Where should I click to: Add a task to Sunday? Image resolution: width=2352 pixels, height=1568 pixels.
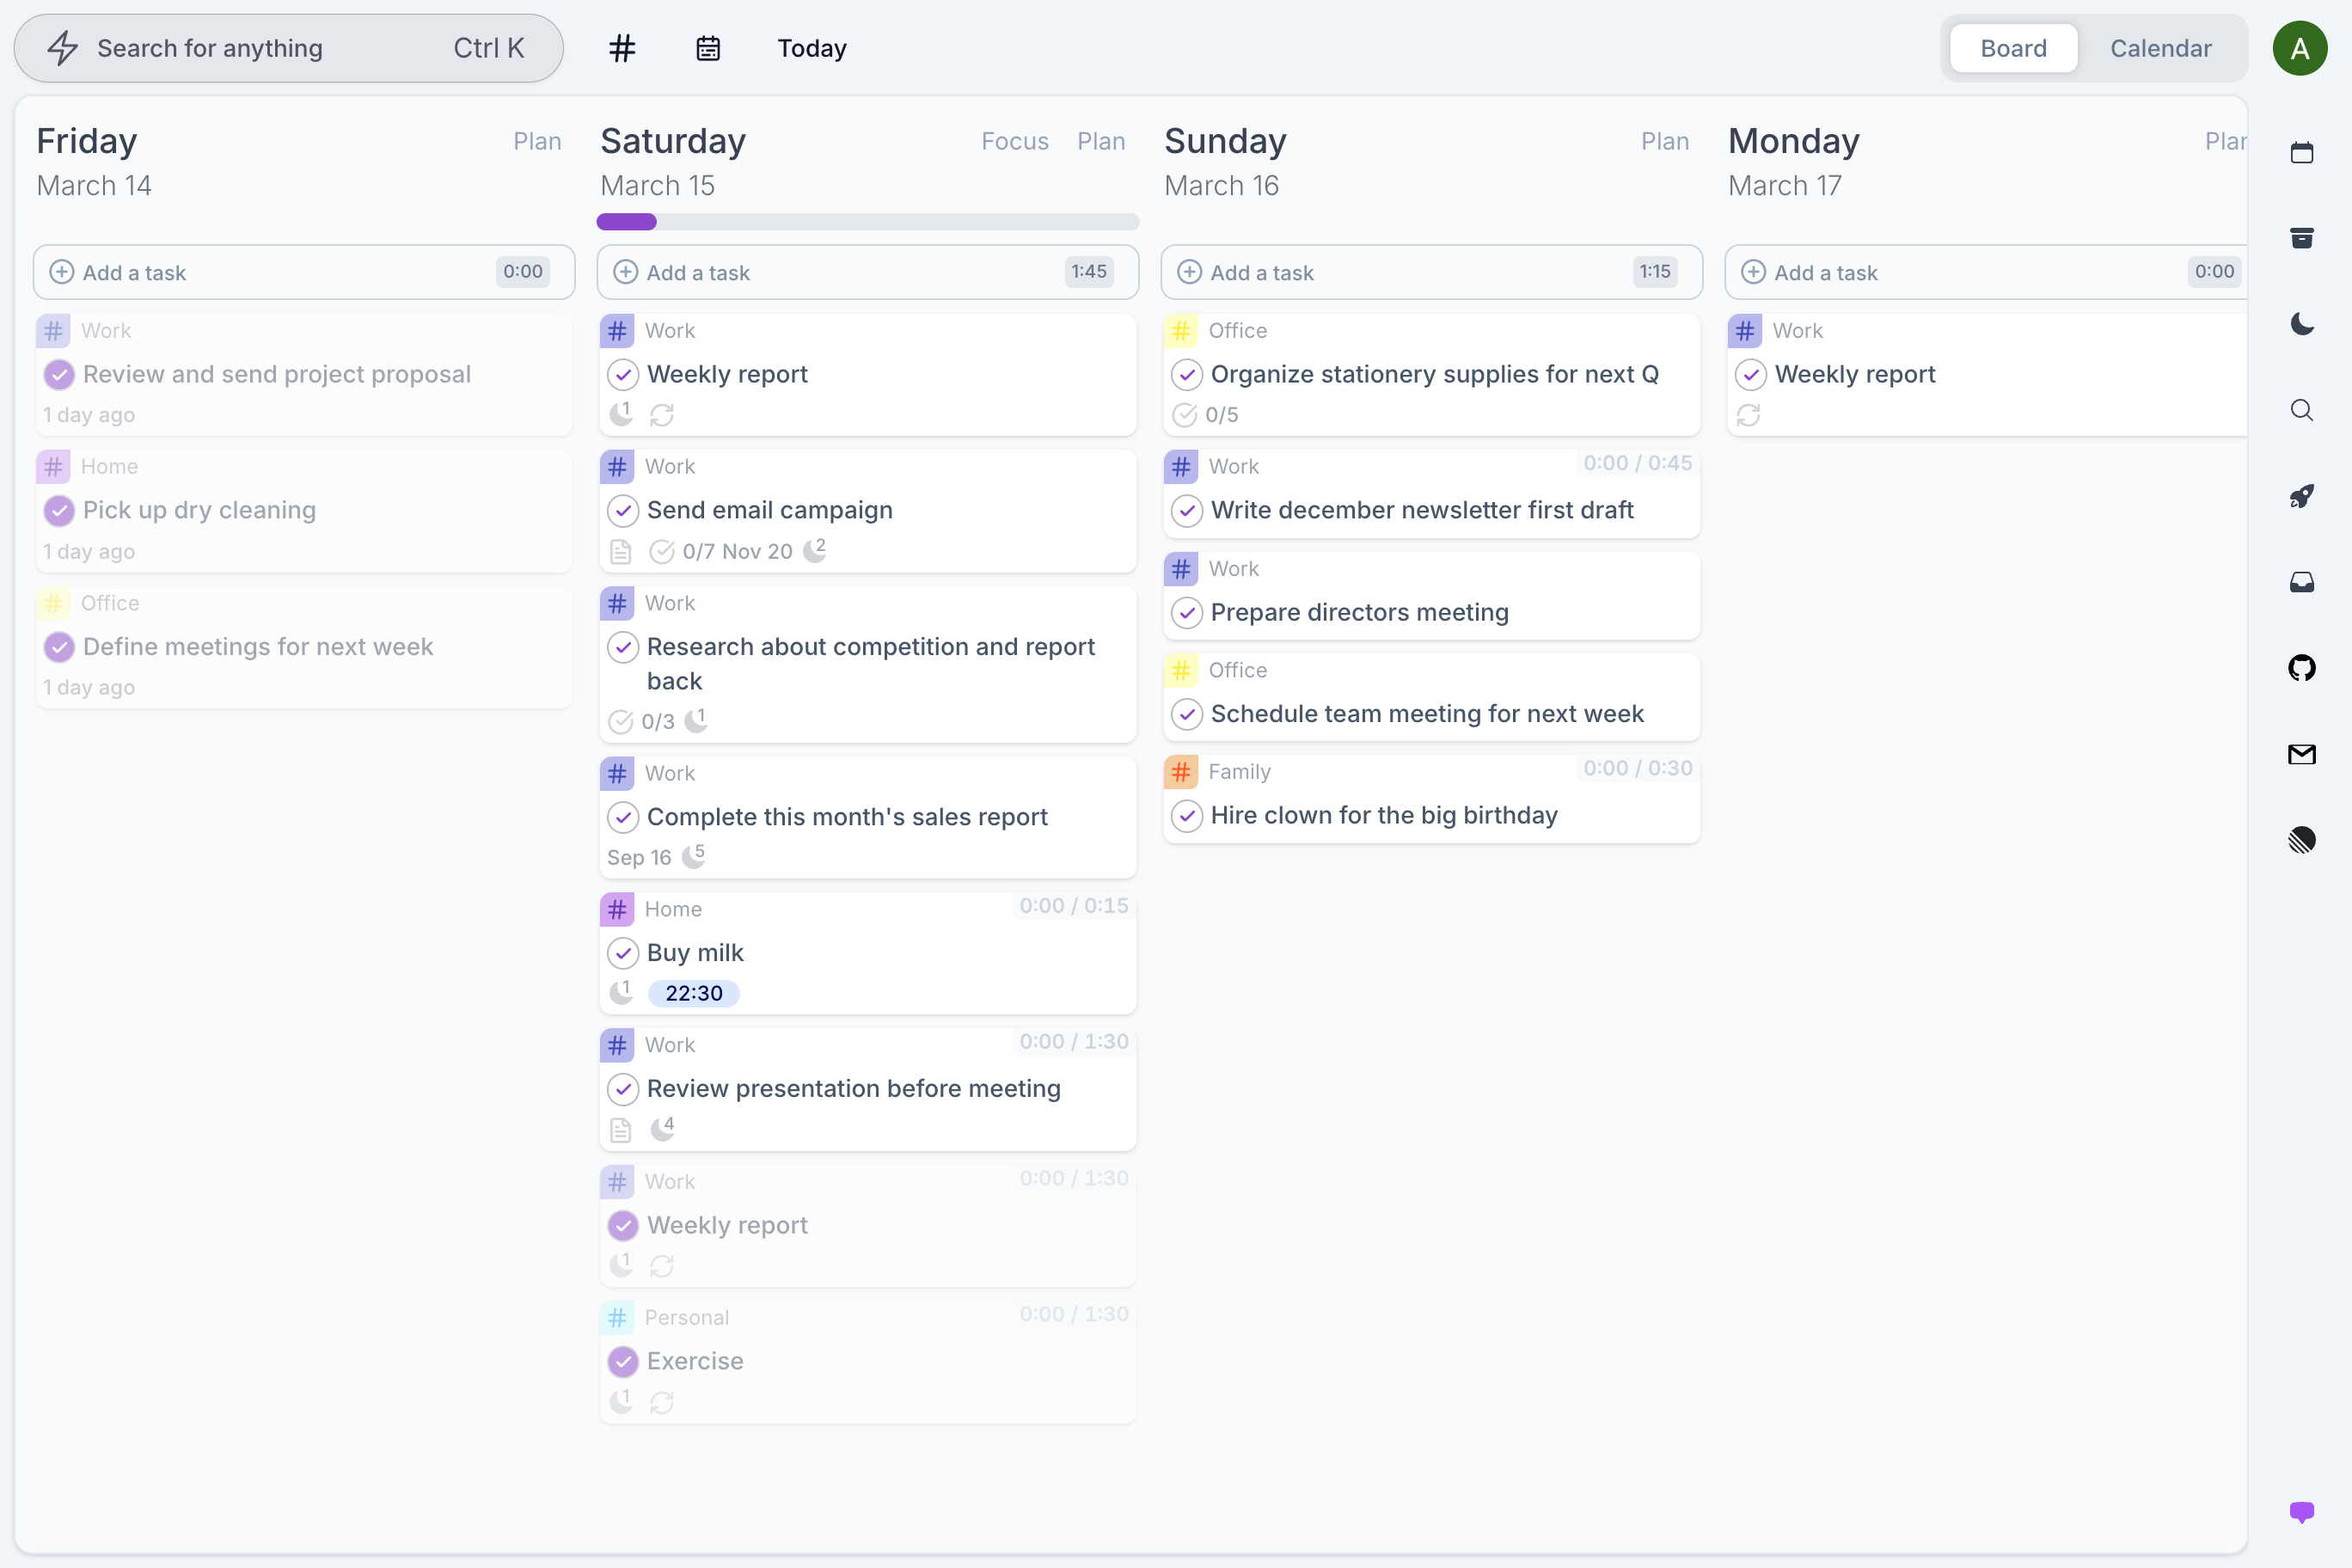1432,272
